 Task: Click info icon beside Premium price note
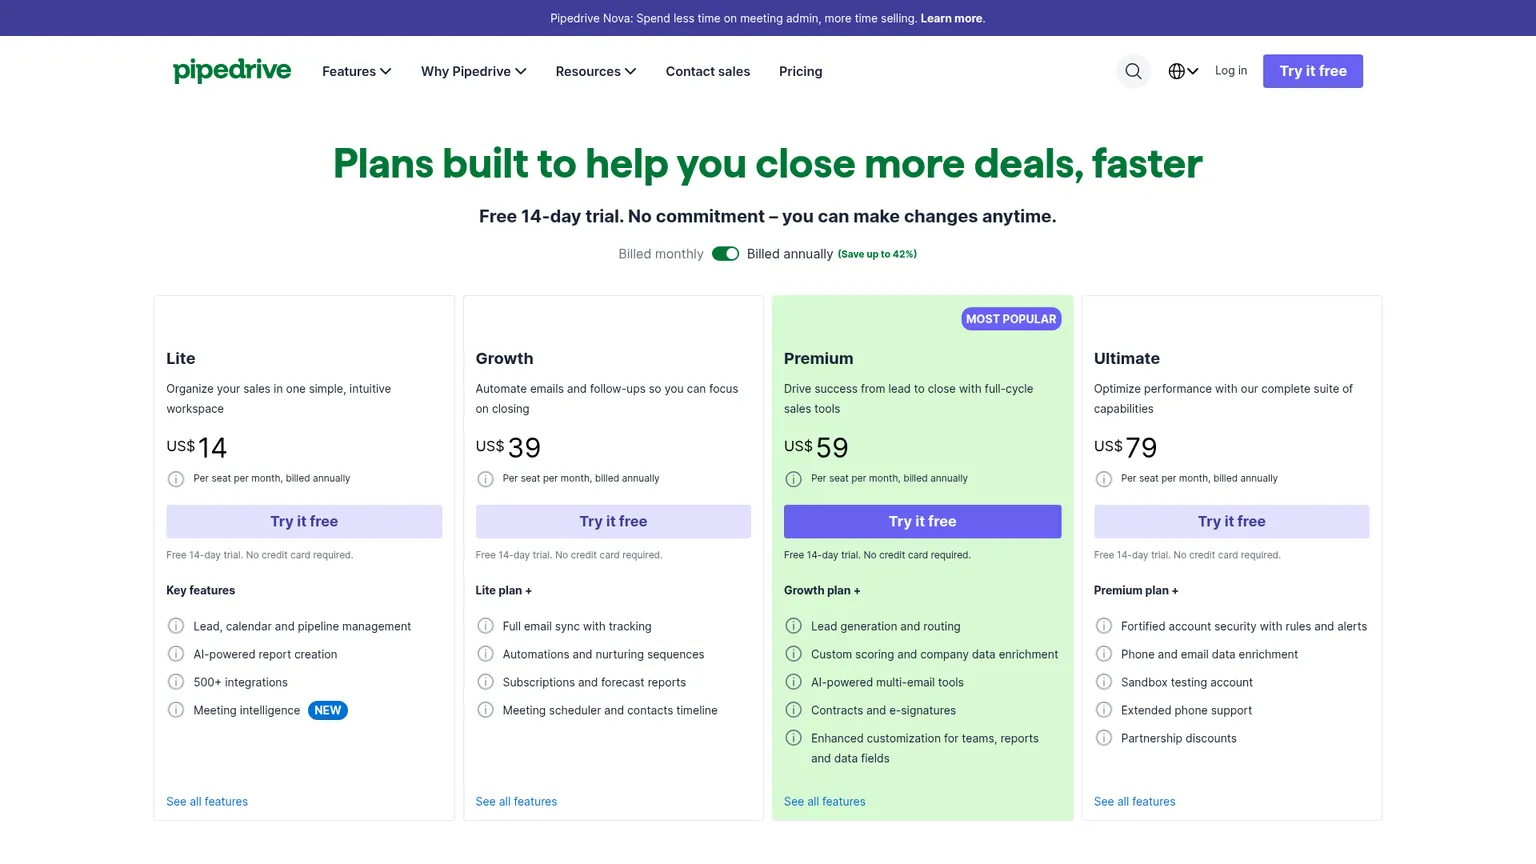794,479
